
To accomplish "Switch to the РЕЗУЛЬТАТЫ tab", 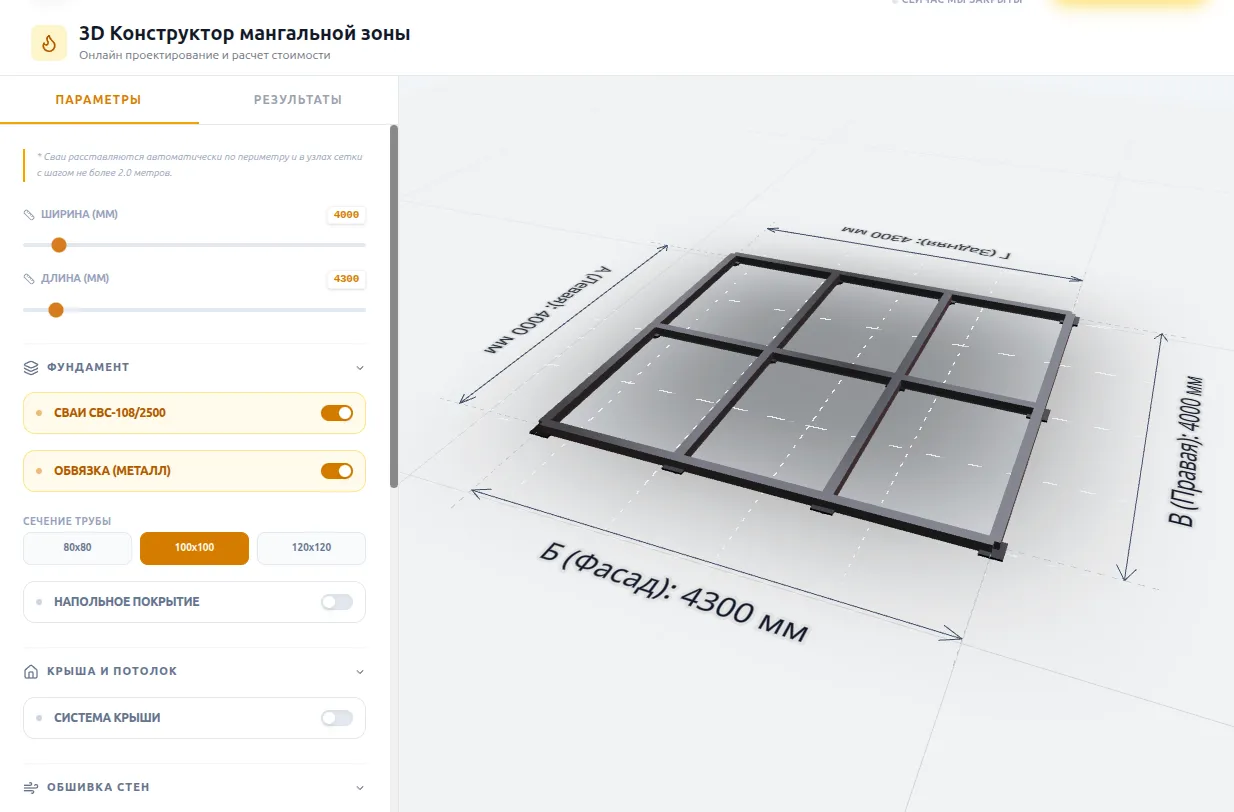I will pos(298,100).
